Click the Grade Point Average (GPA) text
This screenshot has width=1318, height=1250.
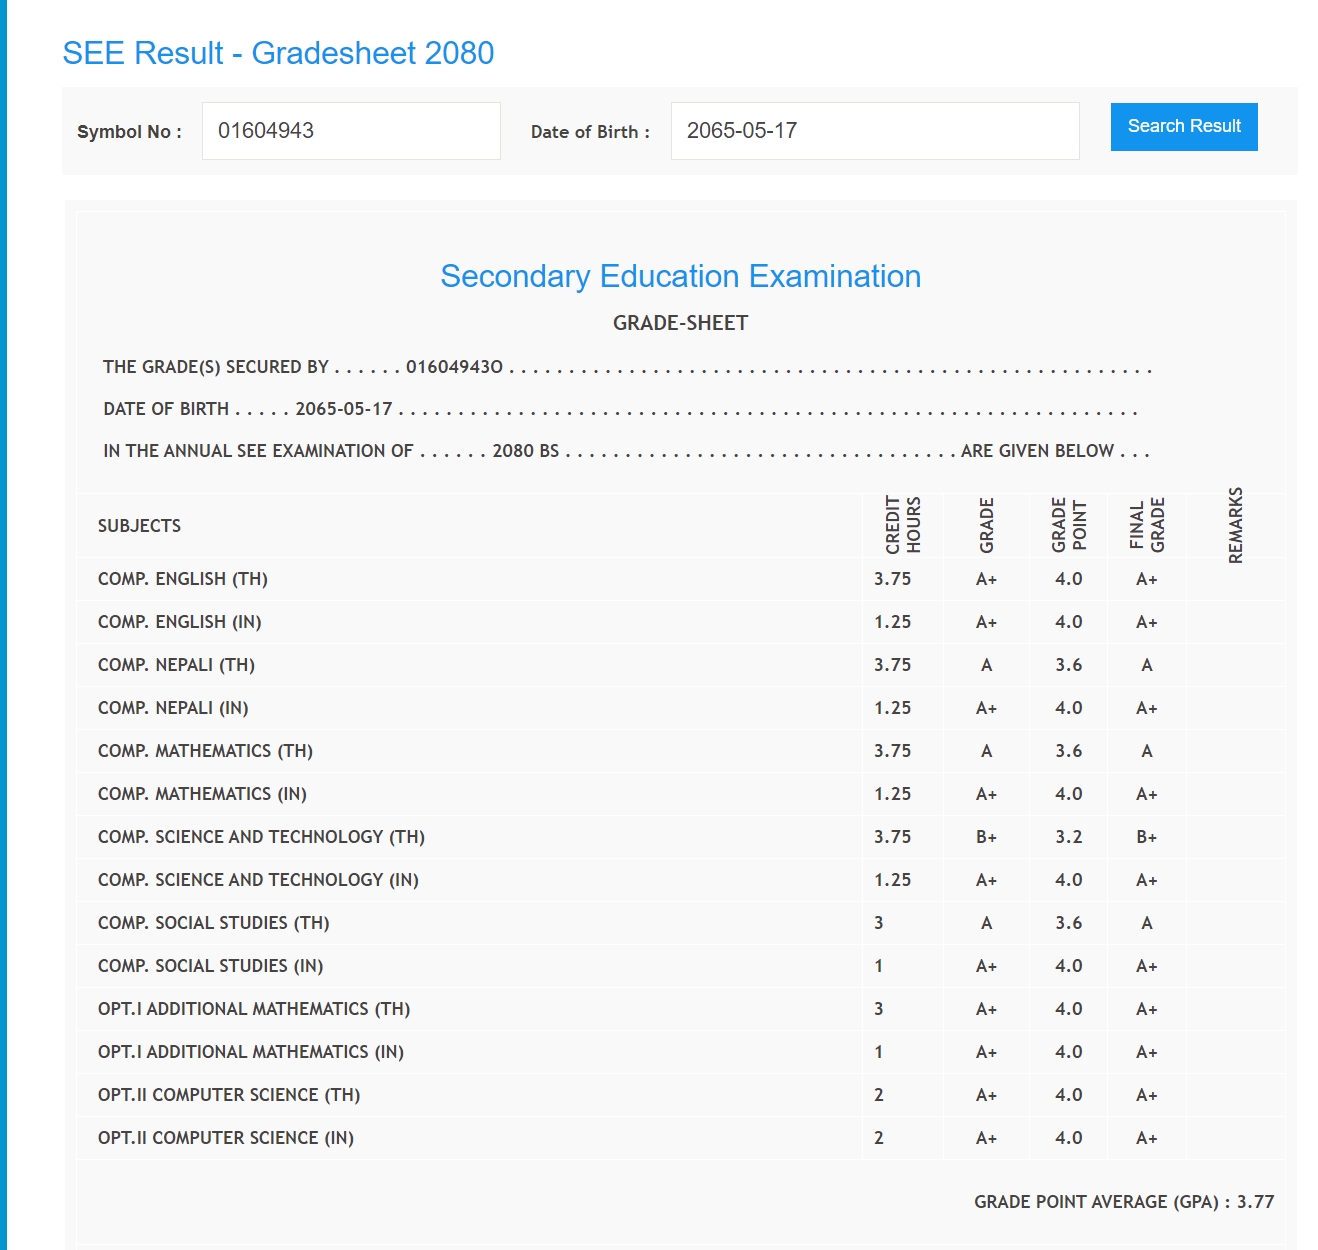[1123, 1202]
